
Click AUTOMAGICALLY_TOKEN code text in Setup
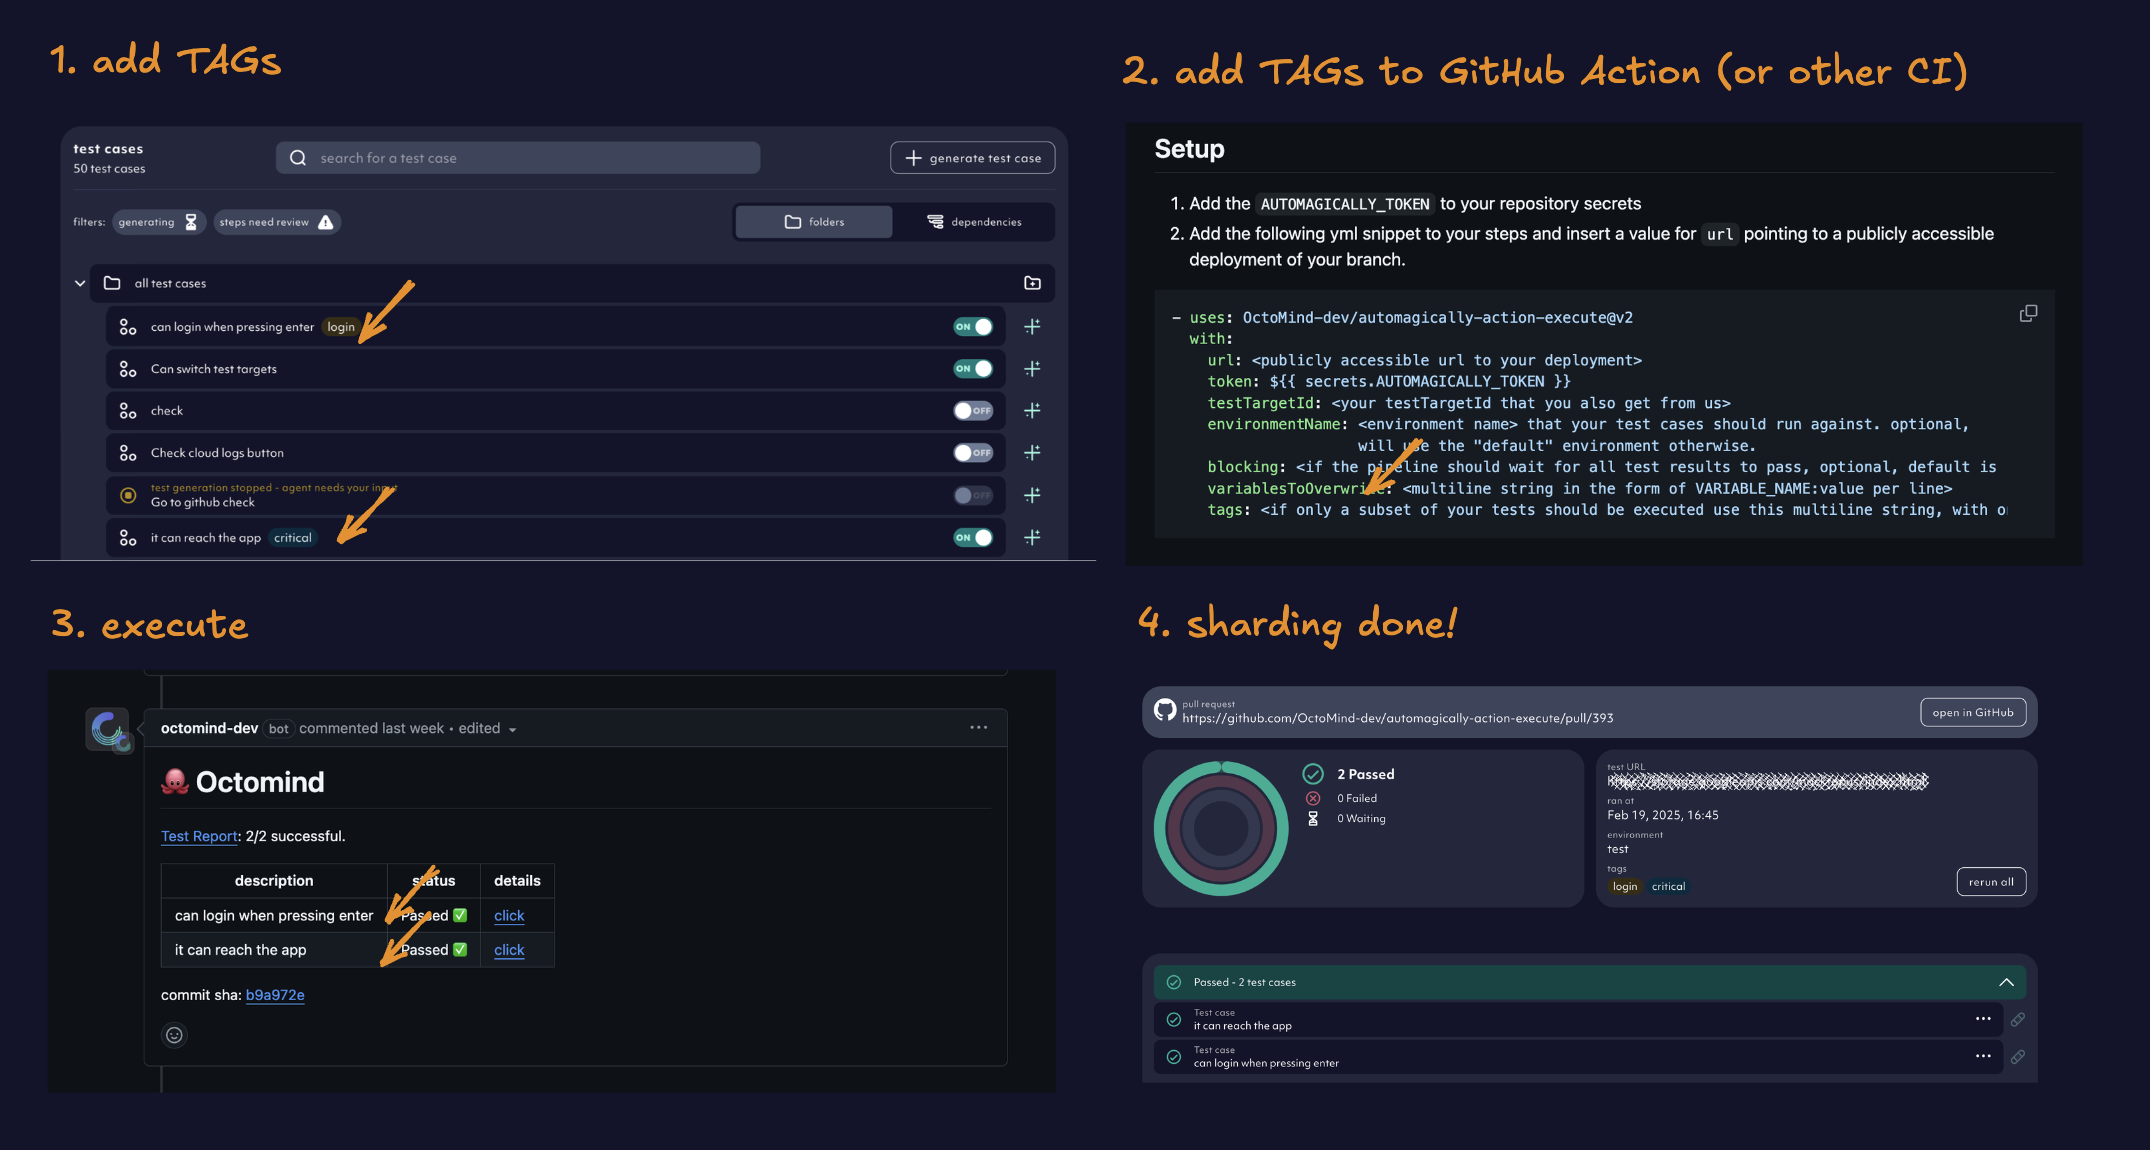coord(1345,204)
